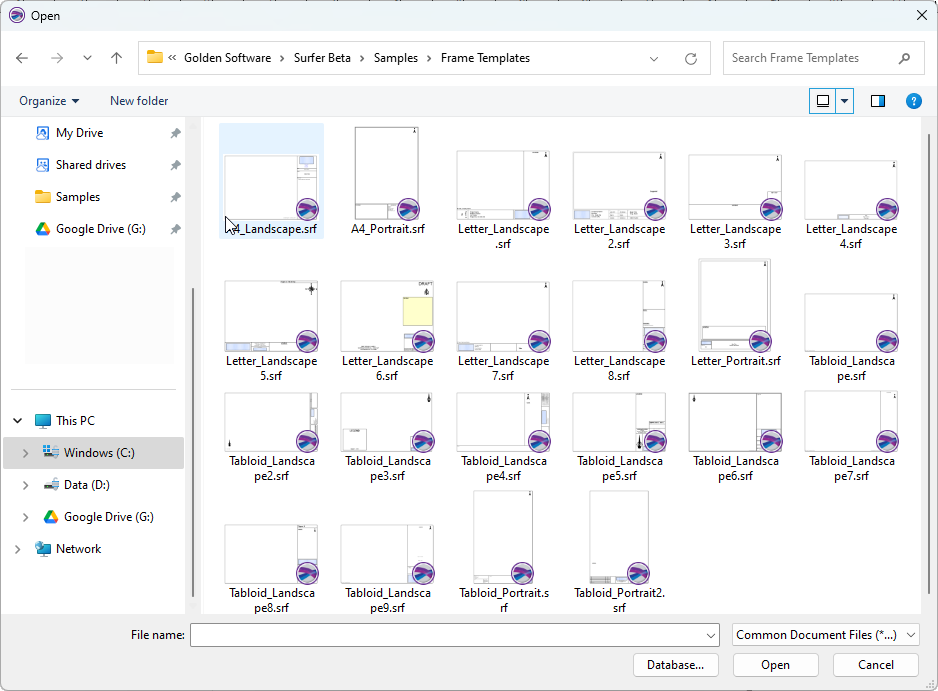938x691 pixels.
Task: Open the pinned Samples folder
Action: click(x=78, y=197)
